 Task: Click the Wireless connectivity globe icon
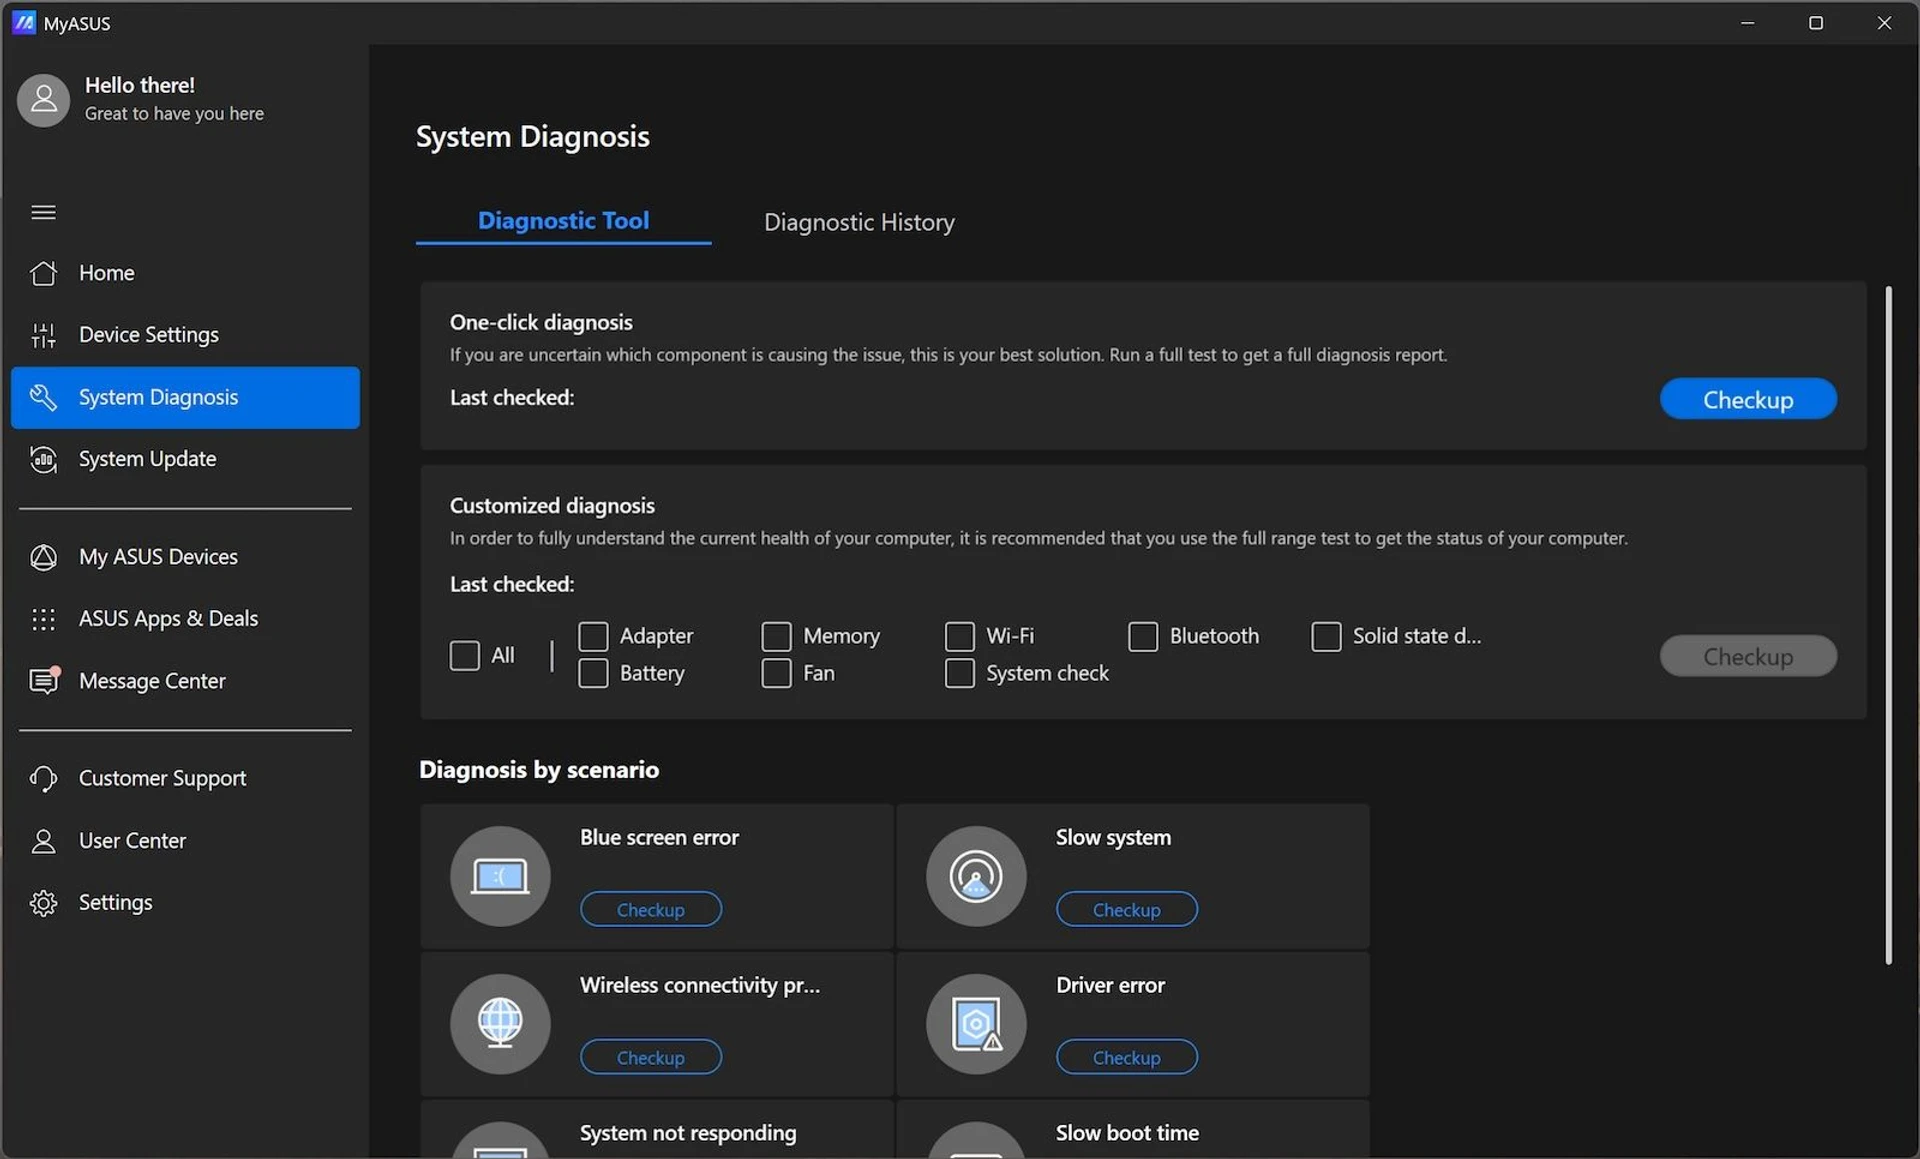coord(500,1023)
